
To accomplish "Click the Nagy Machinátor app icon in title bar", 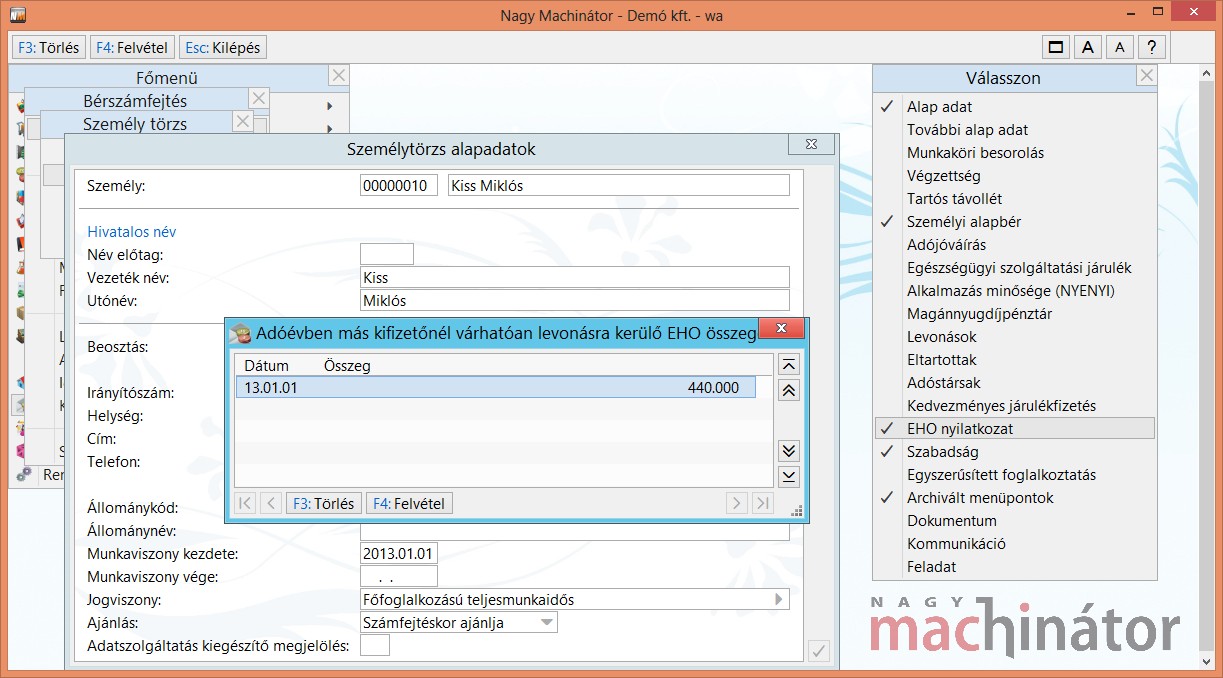I will 17,15.
